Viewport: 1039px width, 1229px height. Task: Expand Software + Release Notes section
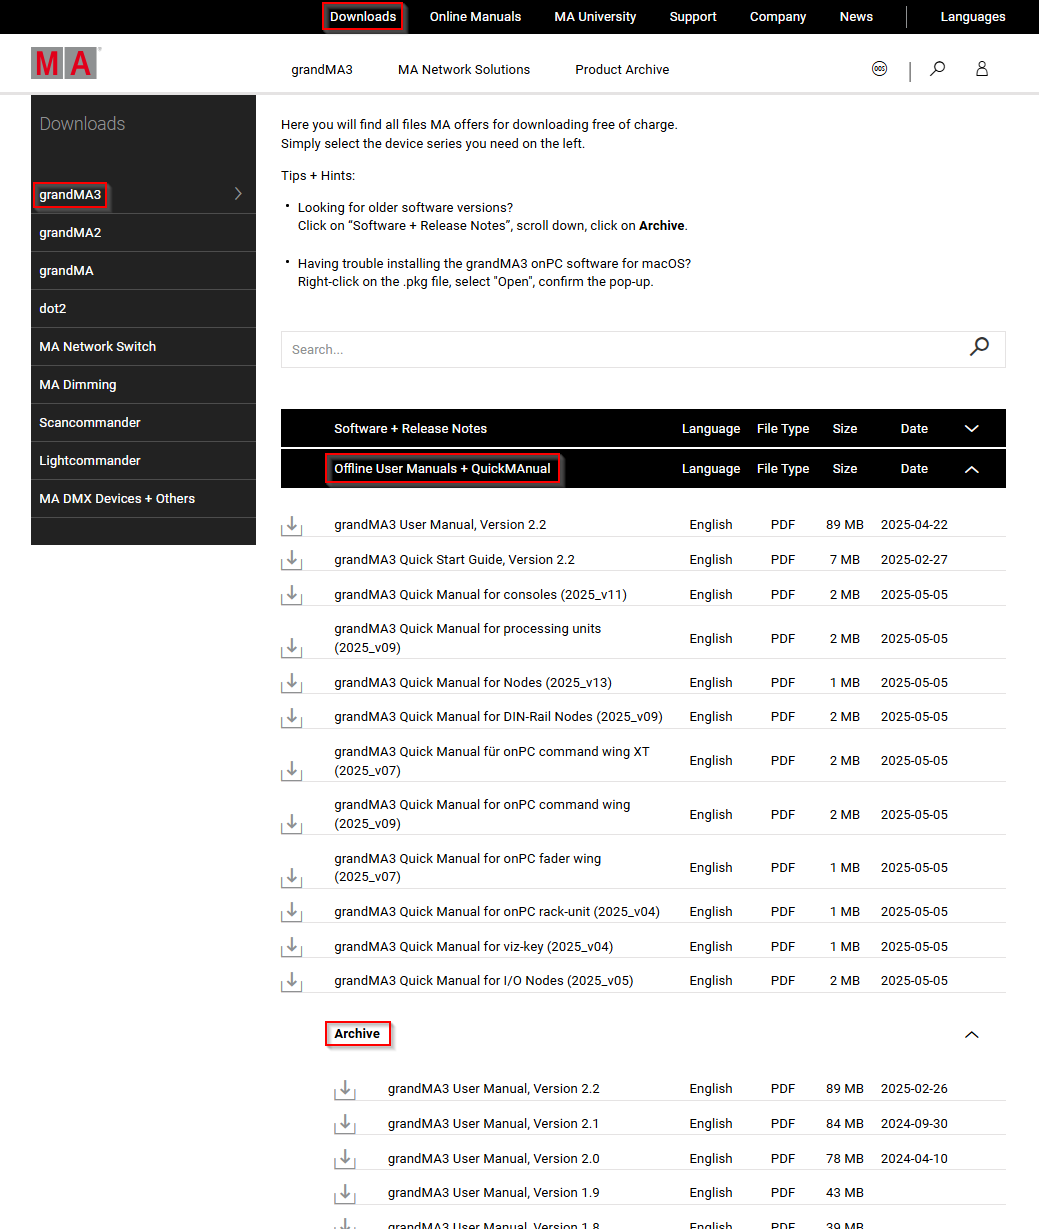point(971,429)
